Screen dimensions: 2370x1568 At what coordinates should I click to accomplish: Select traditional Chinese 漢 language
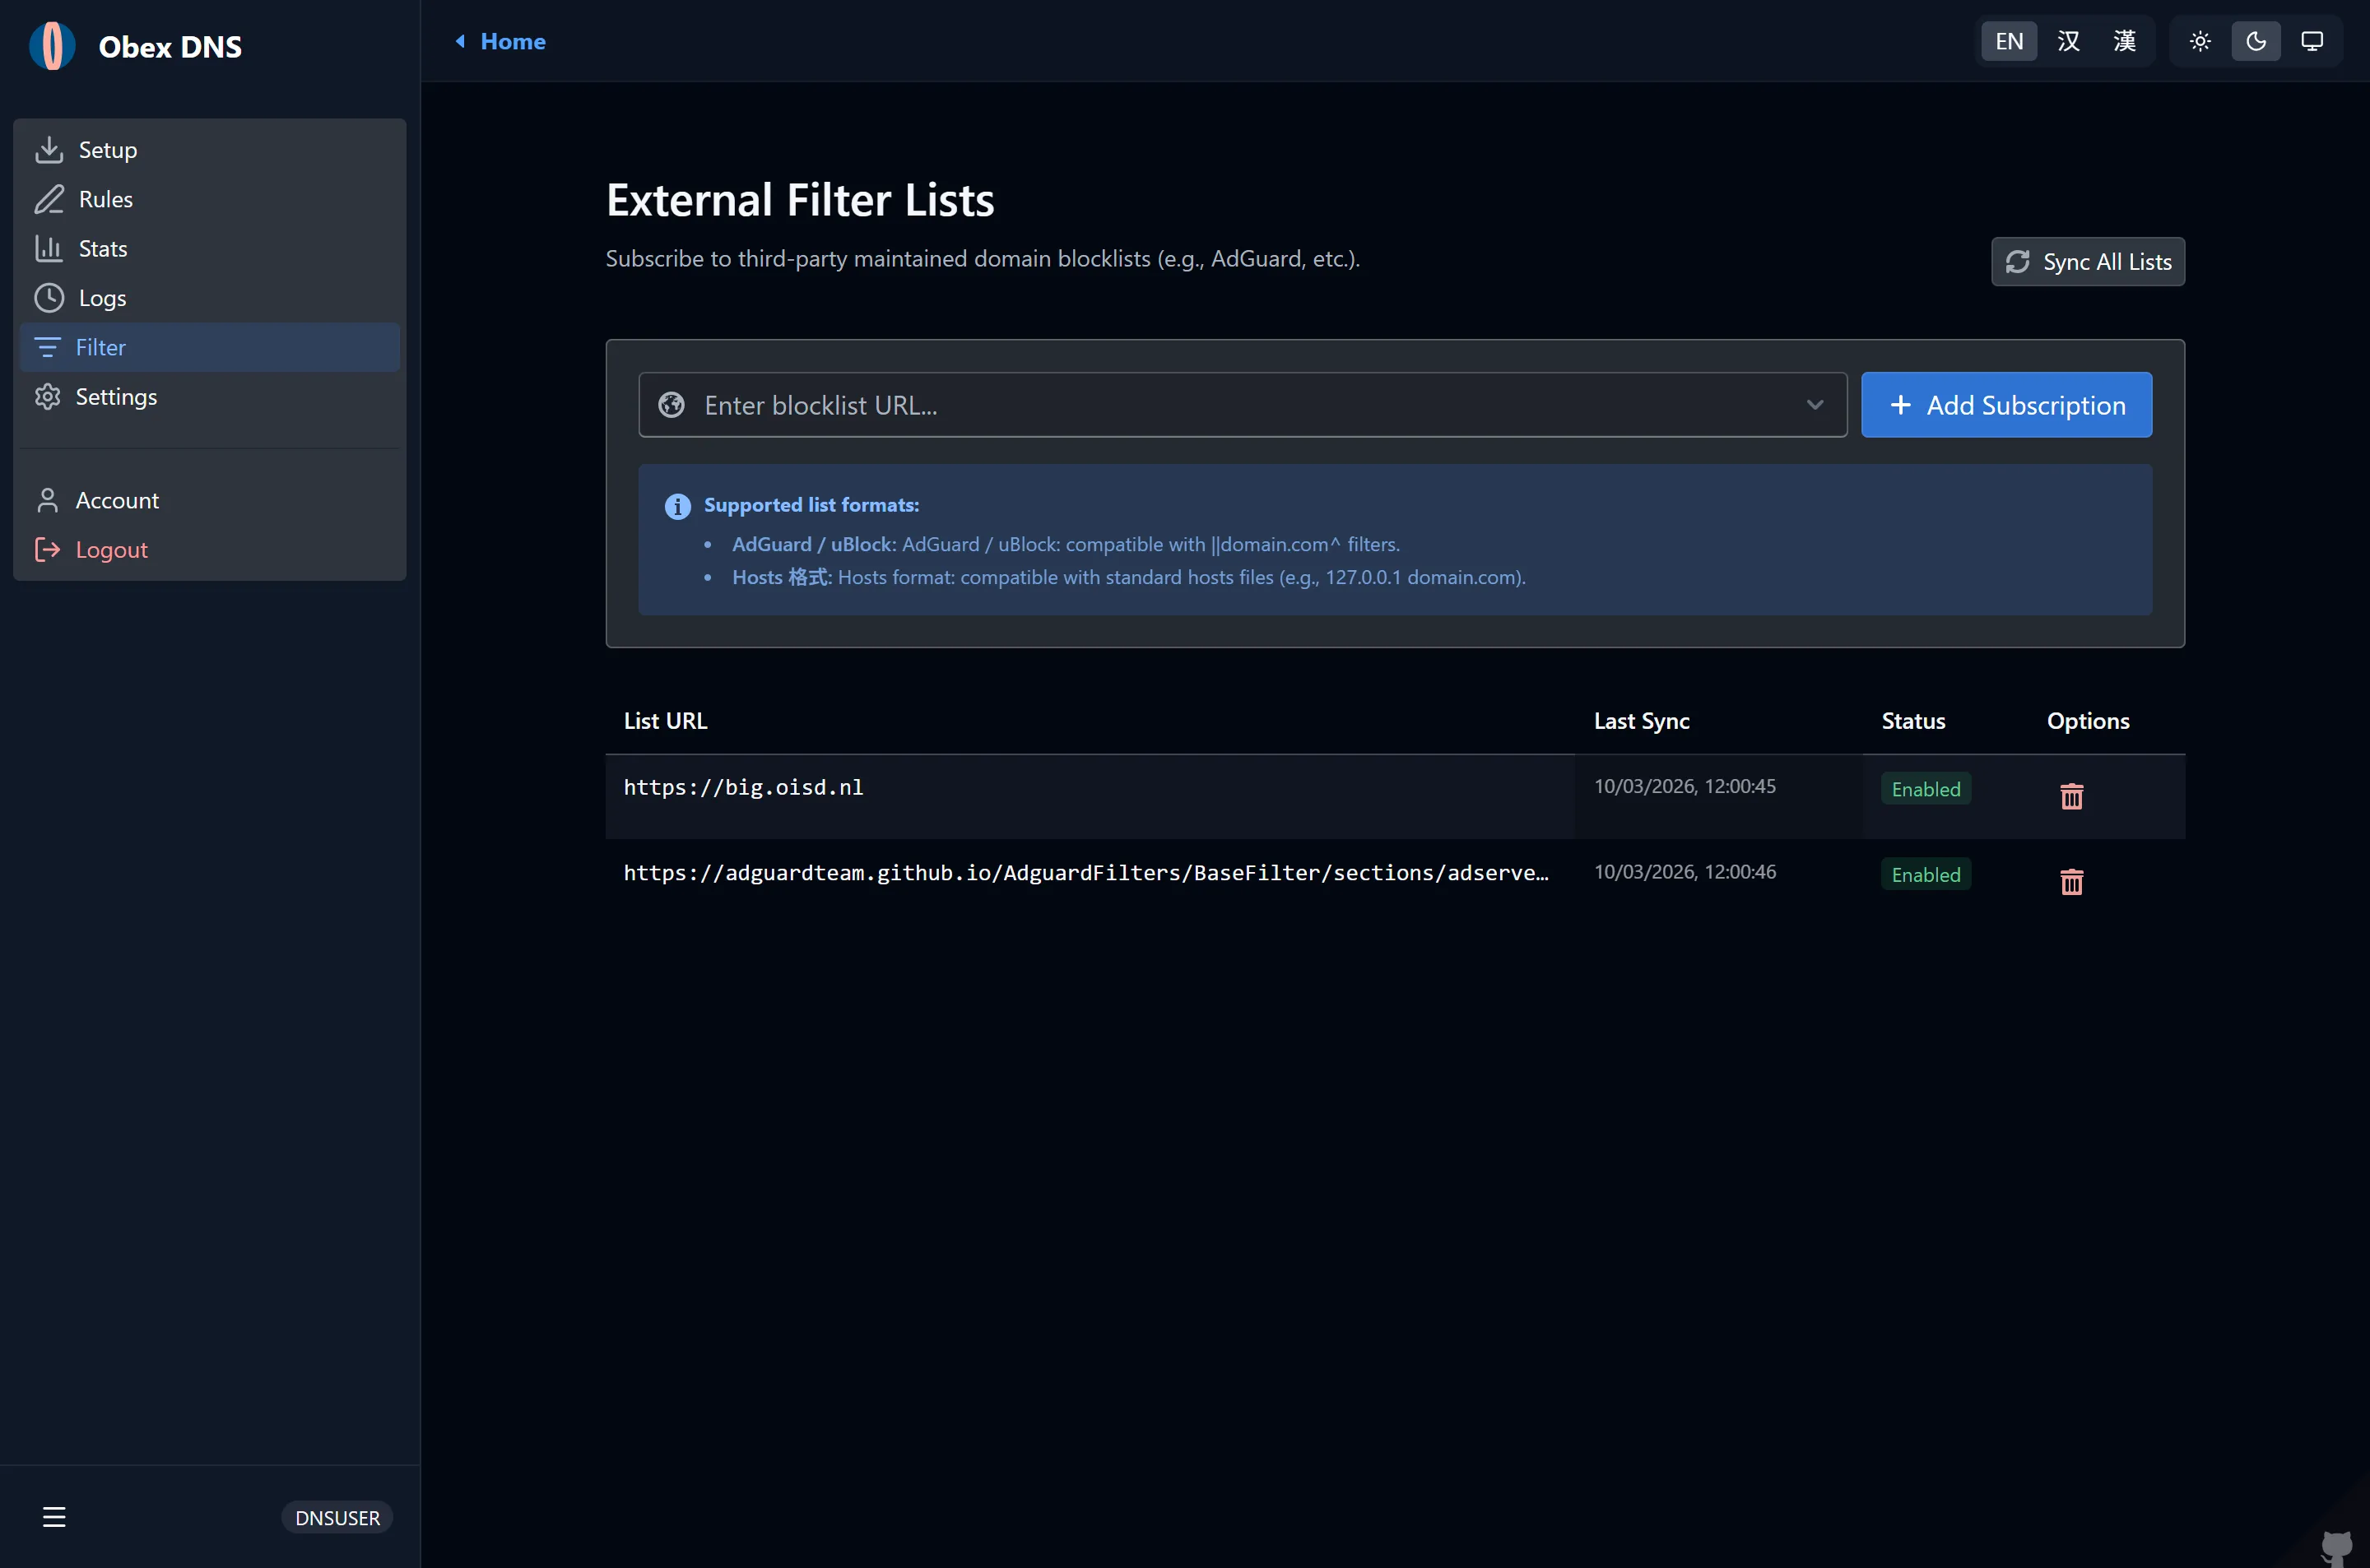click(2124, 41)
